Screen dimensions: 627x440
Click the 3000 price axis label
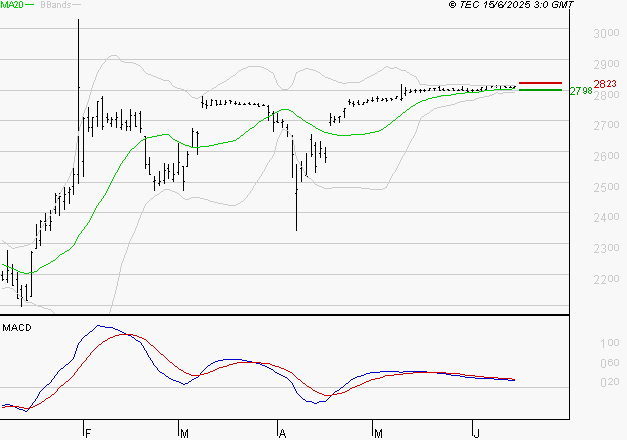click(x=606, y=33)
